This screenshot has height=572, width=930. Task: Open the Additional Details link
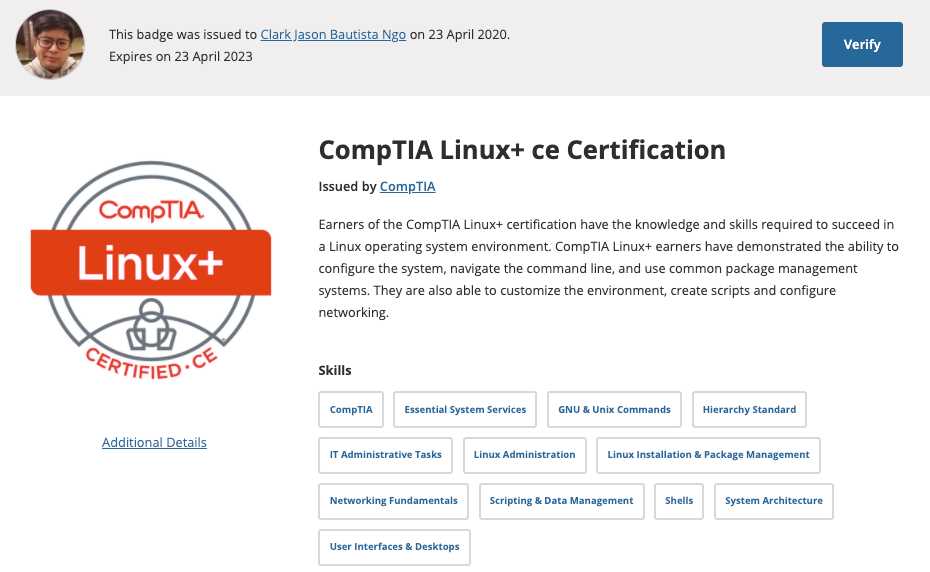point(154,442)
